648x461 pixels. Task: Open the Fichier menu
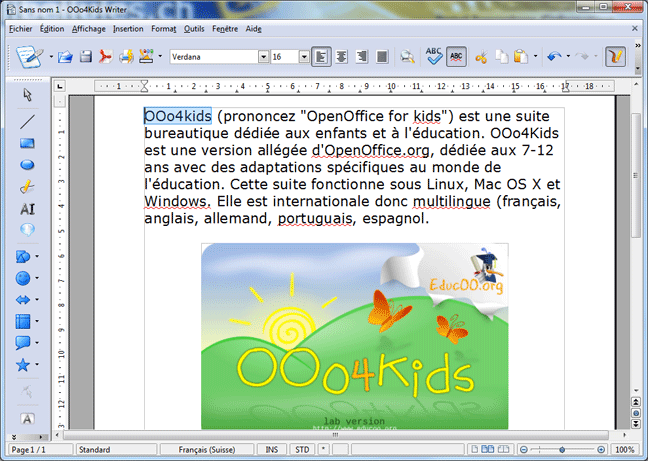tap(21, 29)
